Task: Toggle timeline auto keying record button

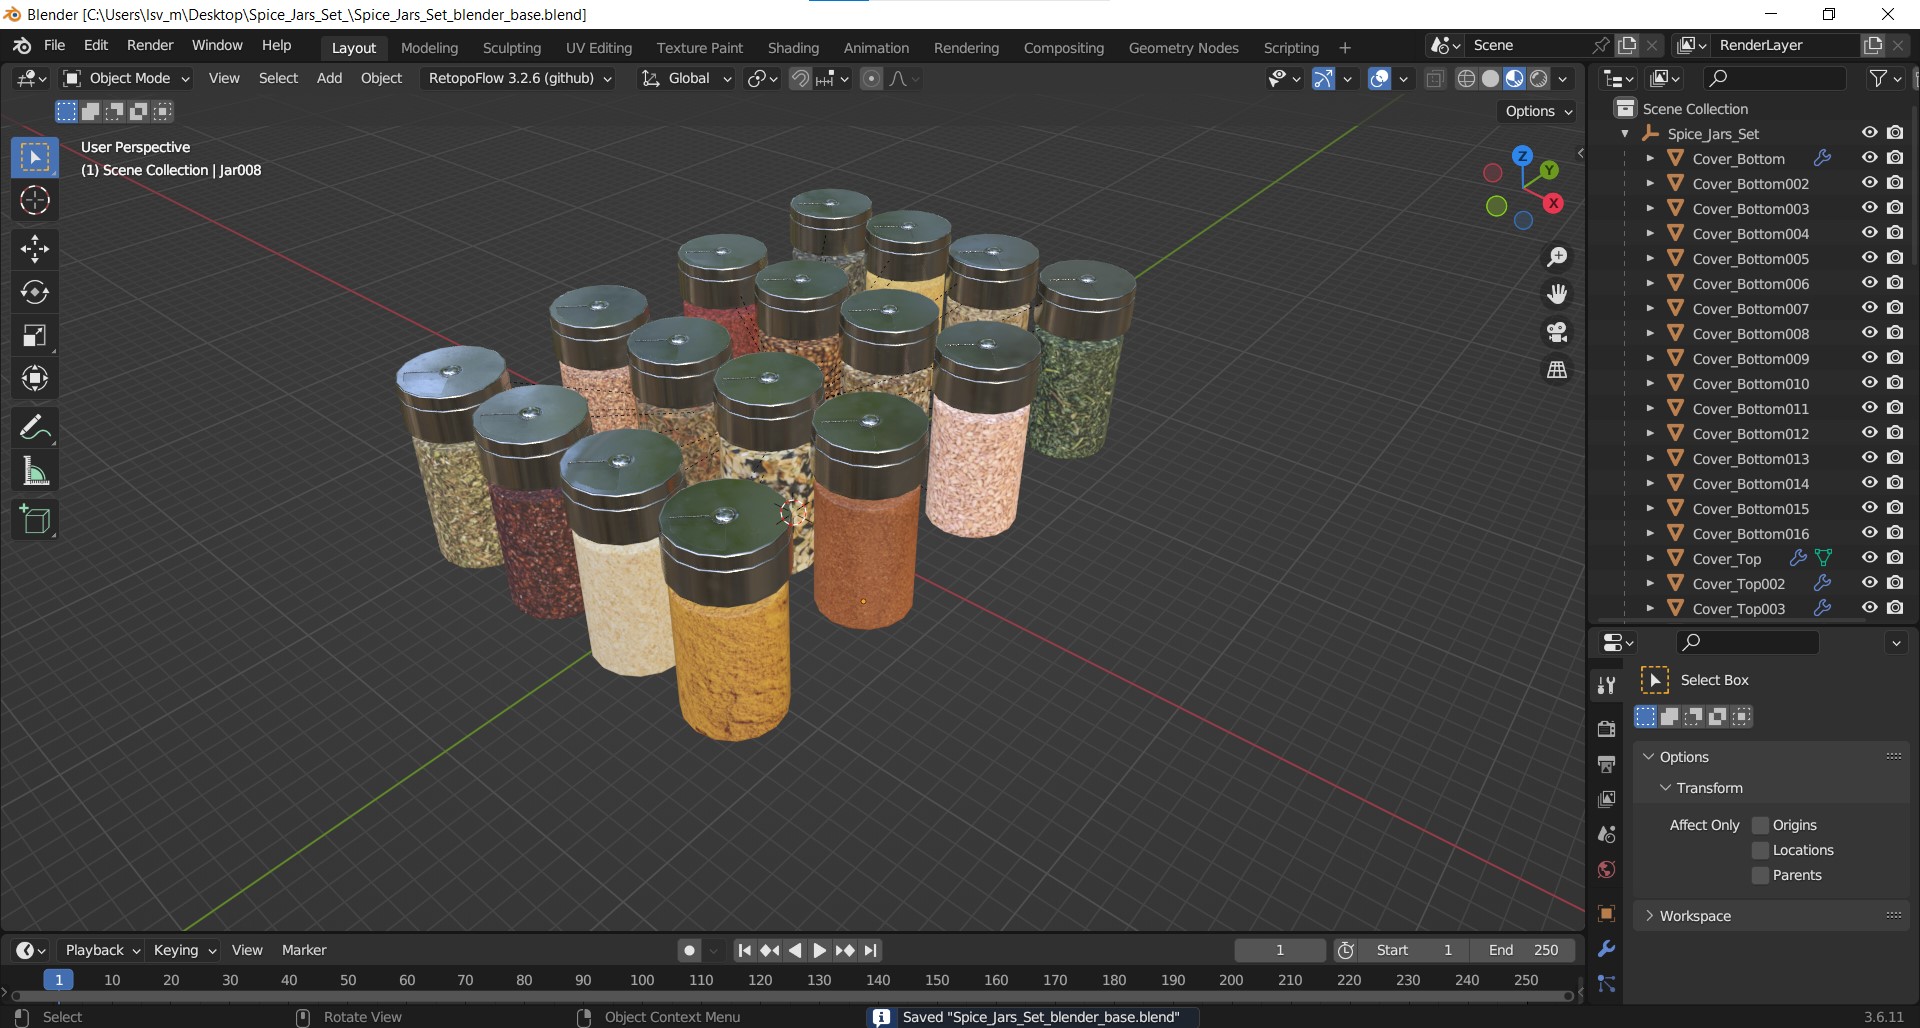Action: coord(689,950)
